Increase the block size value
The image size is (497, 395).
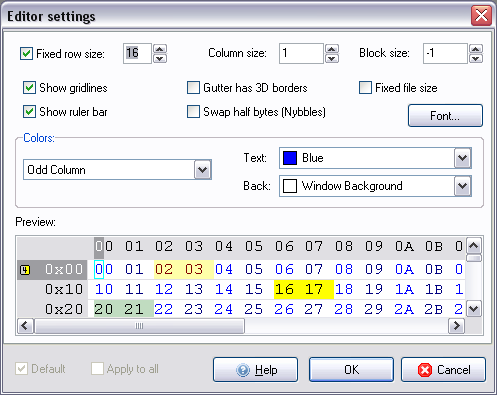coord(476,49)
